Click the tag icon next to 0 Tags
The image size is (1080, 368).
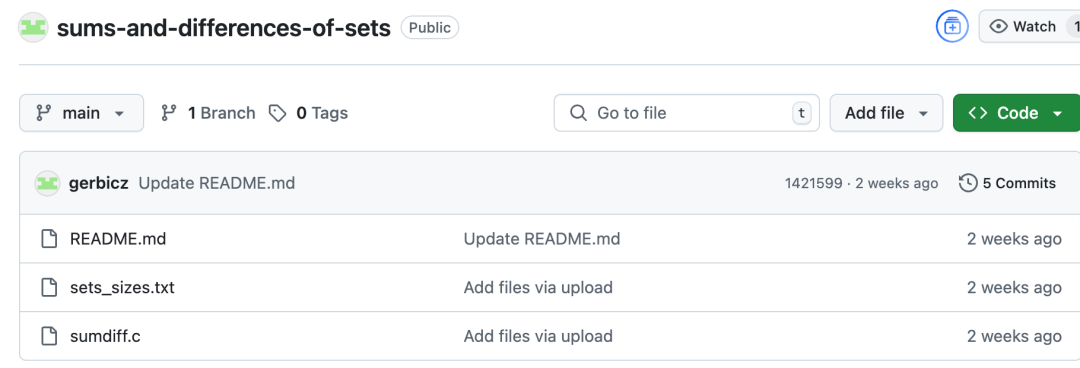coord(278,113)
